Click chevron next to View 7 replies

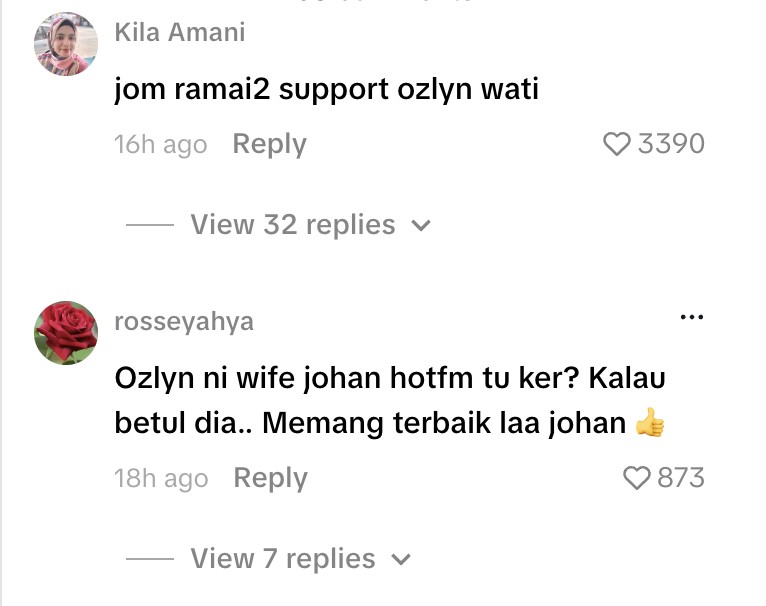401,560
